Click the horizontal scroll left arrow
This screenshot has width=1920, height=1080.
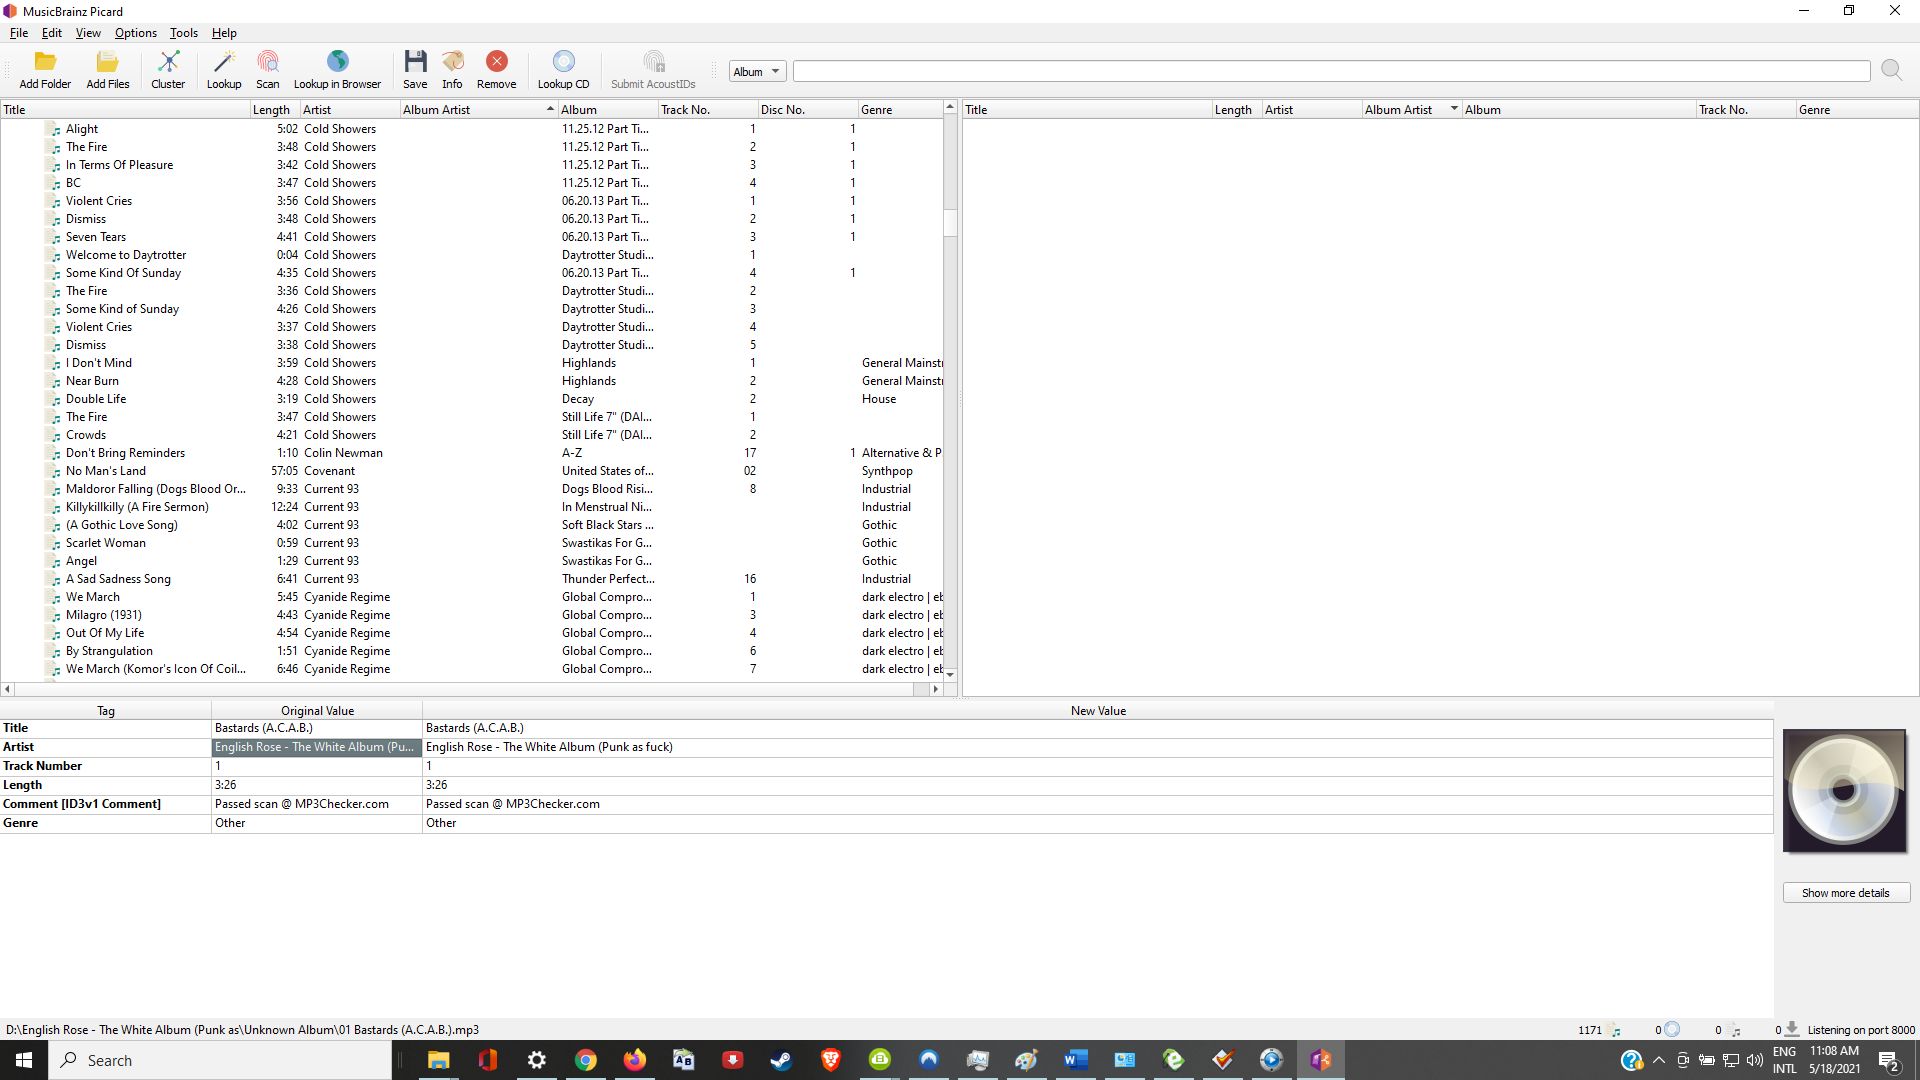click(x=8, y=689)
